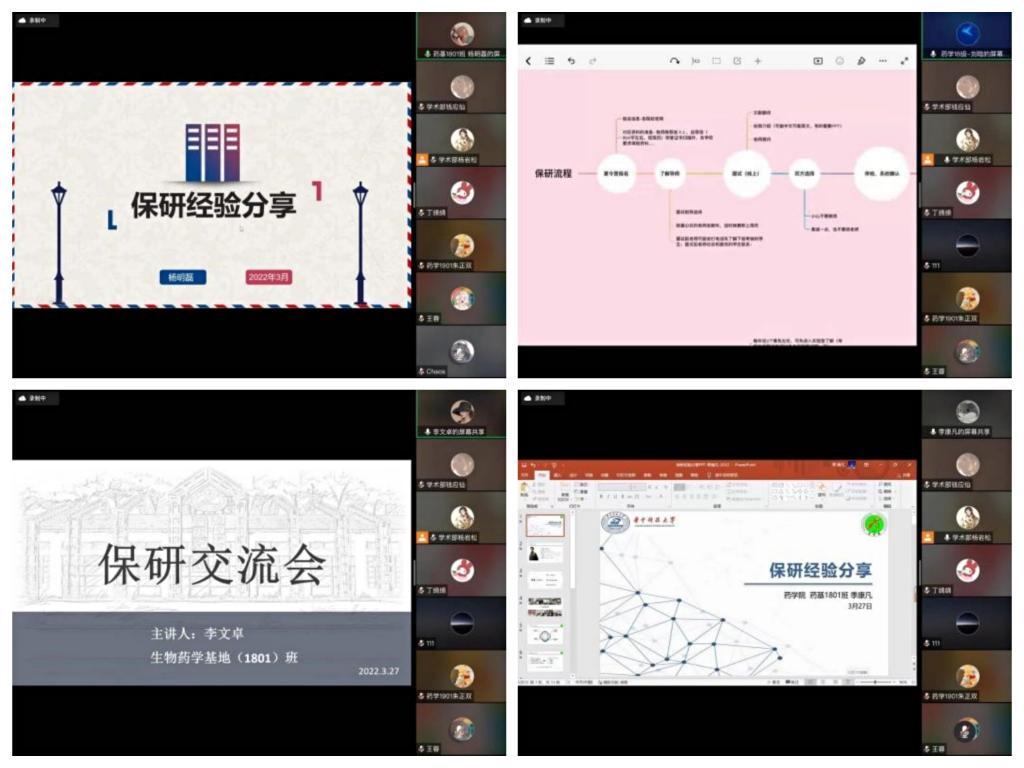The image size is (1024, 768).
Task: Click the 保研交流会 title on the sketch slide
Action: pos(212,565)
